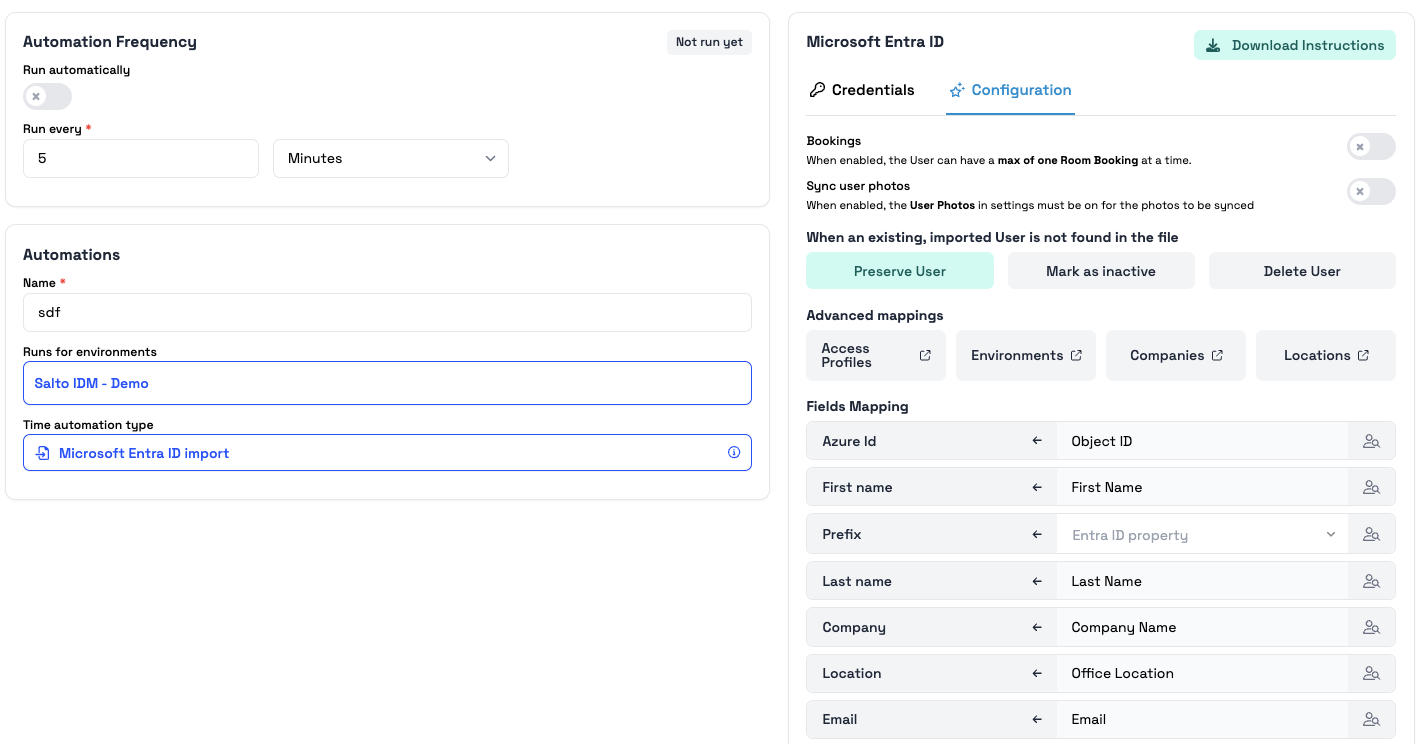
Task: Click the user icon beside Office Location
Action: point(1371,674)
